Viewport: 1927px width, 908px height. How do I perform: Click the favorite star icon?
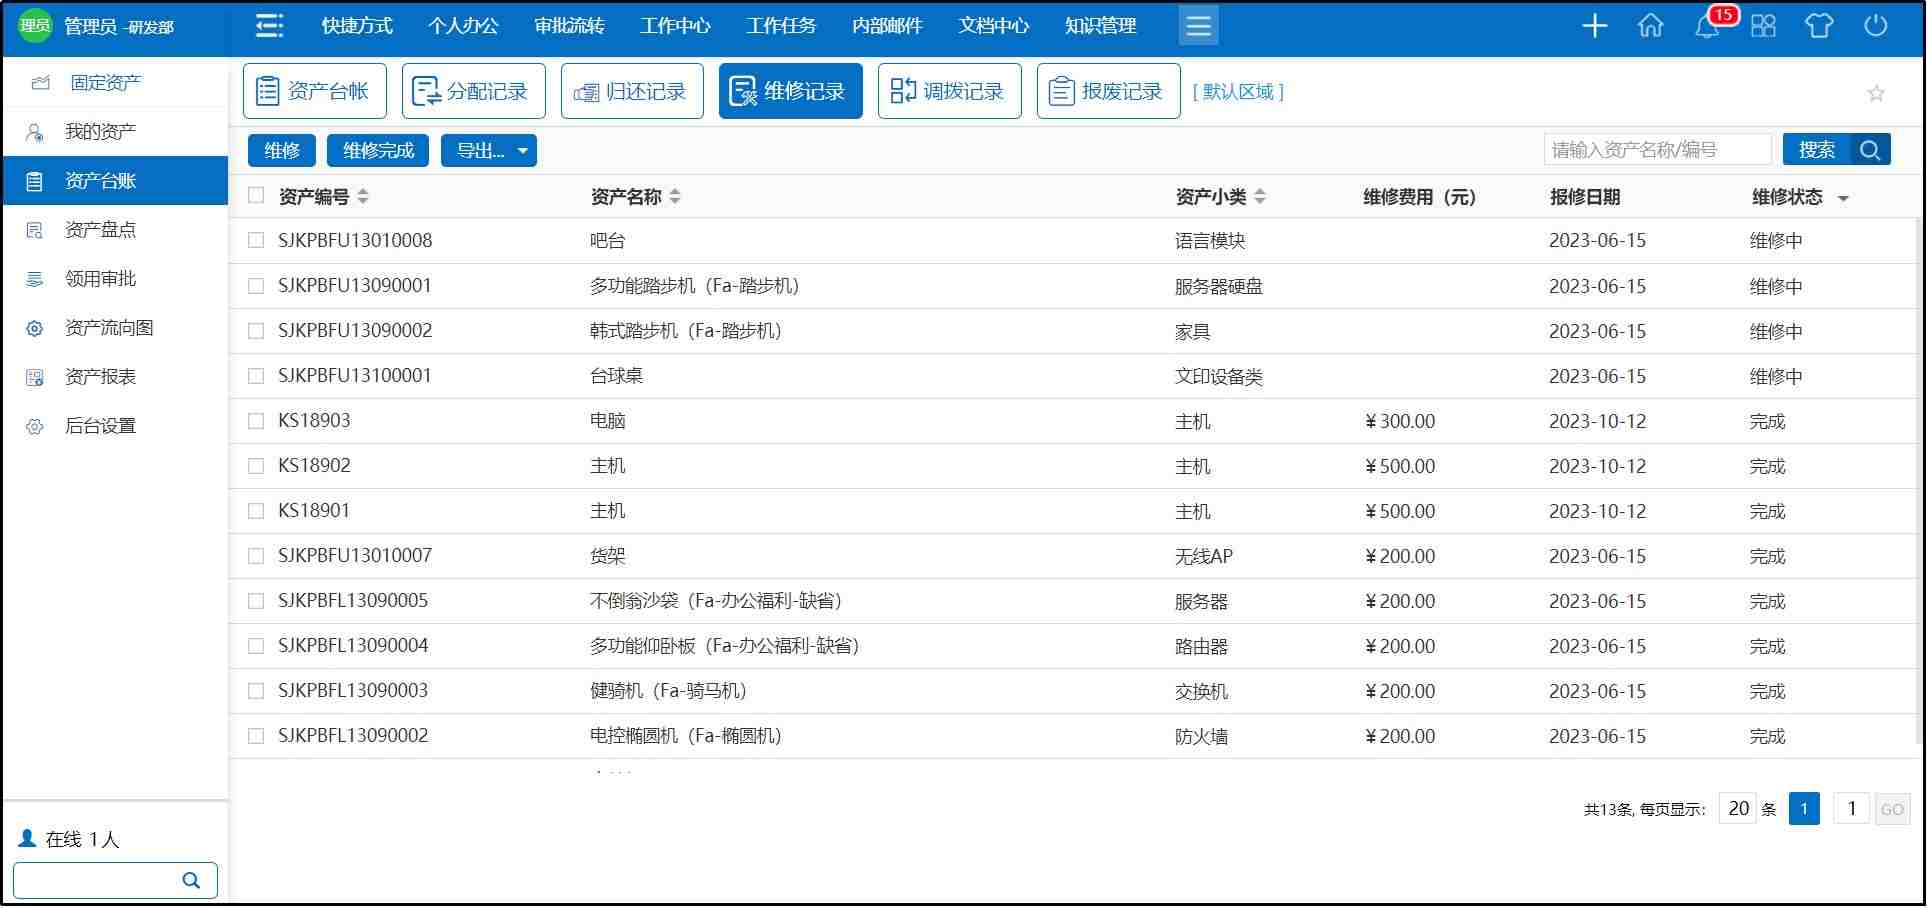point(1876,93)
